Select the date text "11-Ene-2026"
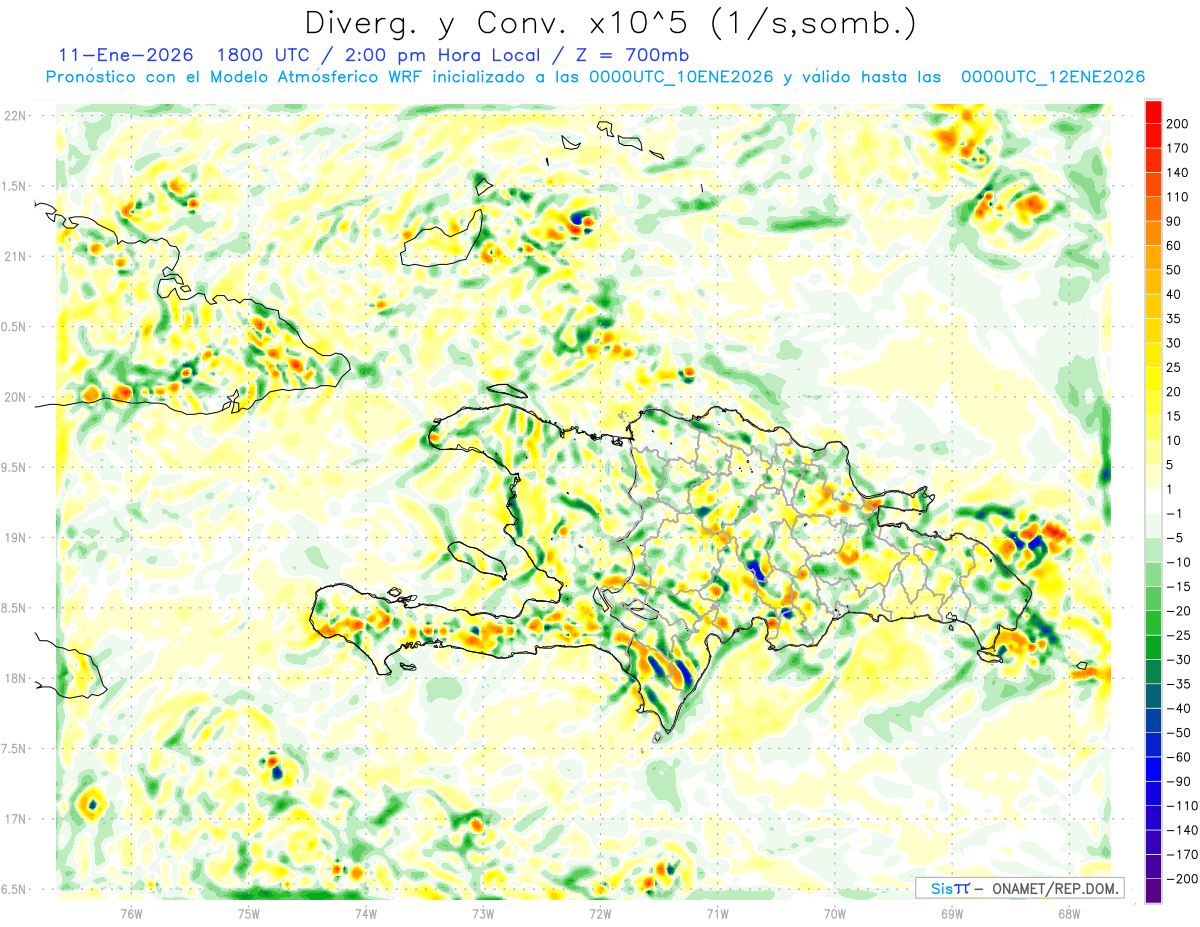Image resolution: width=1200 pixels, height=927 pixels. click(x=125, y=54)
